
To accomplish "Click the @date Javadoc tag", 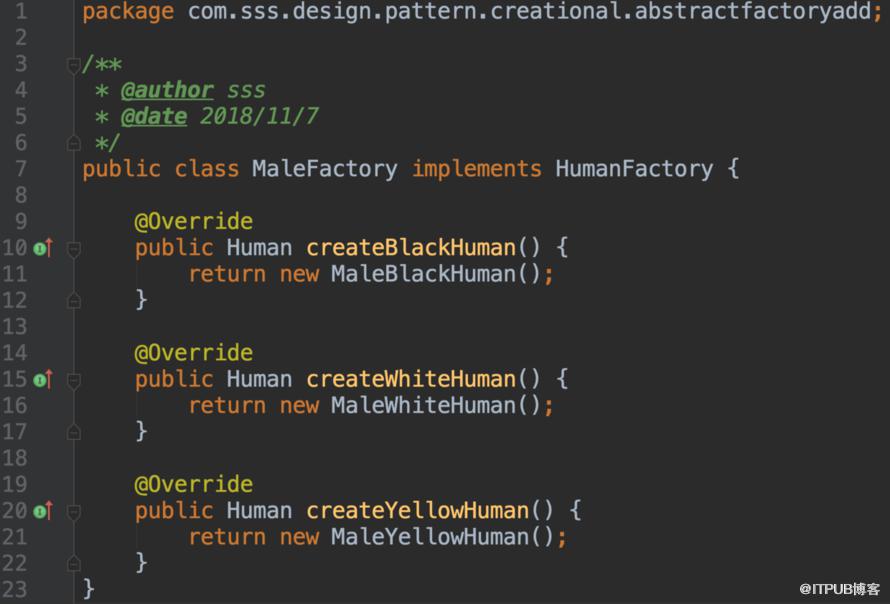I will tap(154, 116).
